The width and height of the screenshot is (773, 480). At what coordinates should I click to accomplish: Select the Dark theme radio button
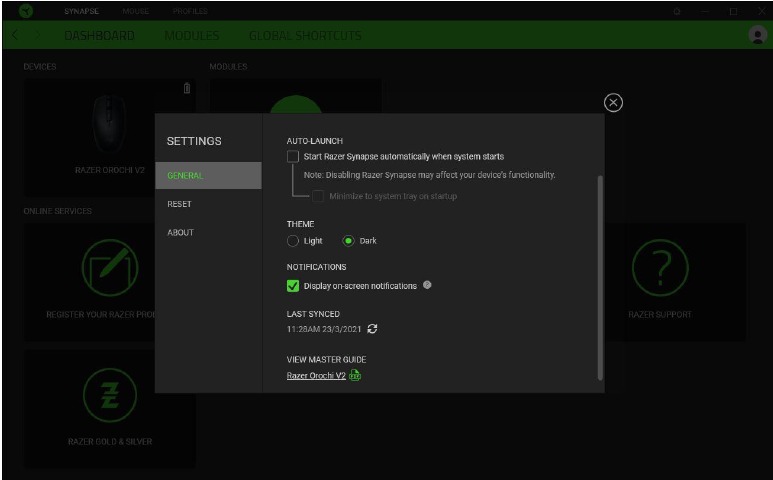coord(348,241)
